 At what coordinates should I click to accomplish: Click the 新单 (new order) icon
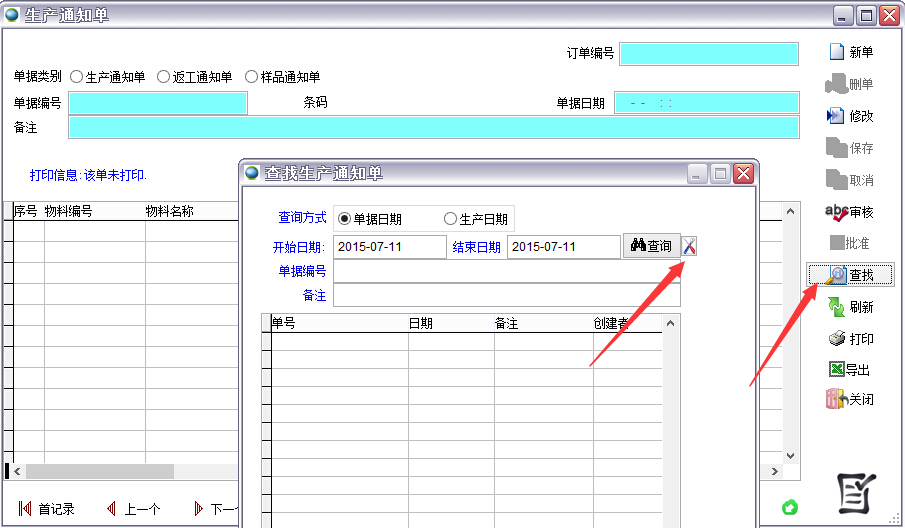click(836, 53)
